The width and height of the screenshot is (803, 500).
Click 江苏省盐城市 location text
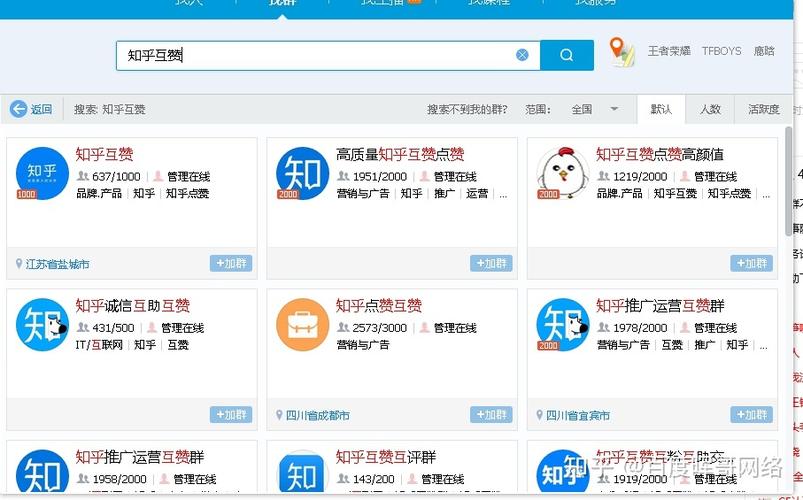pos(57,264)
